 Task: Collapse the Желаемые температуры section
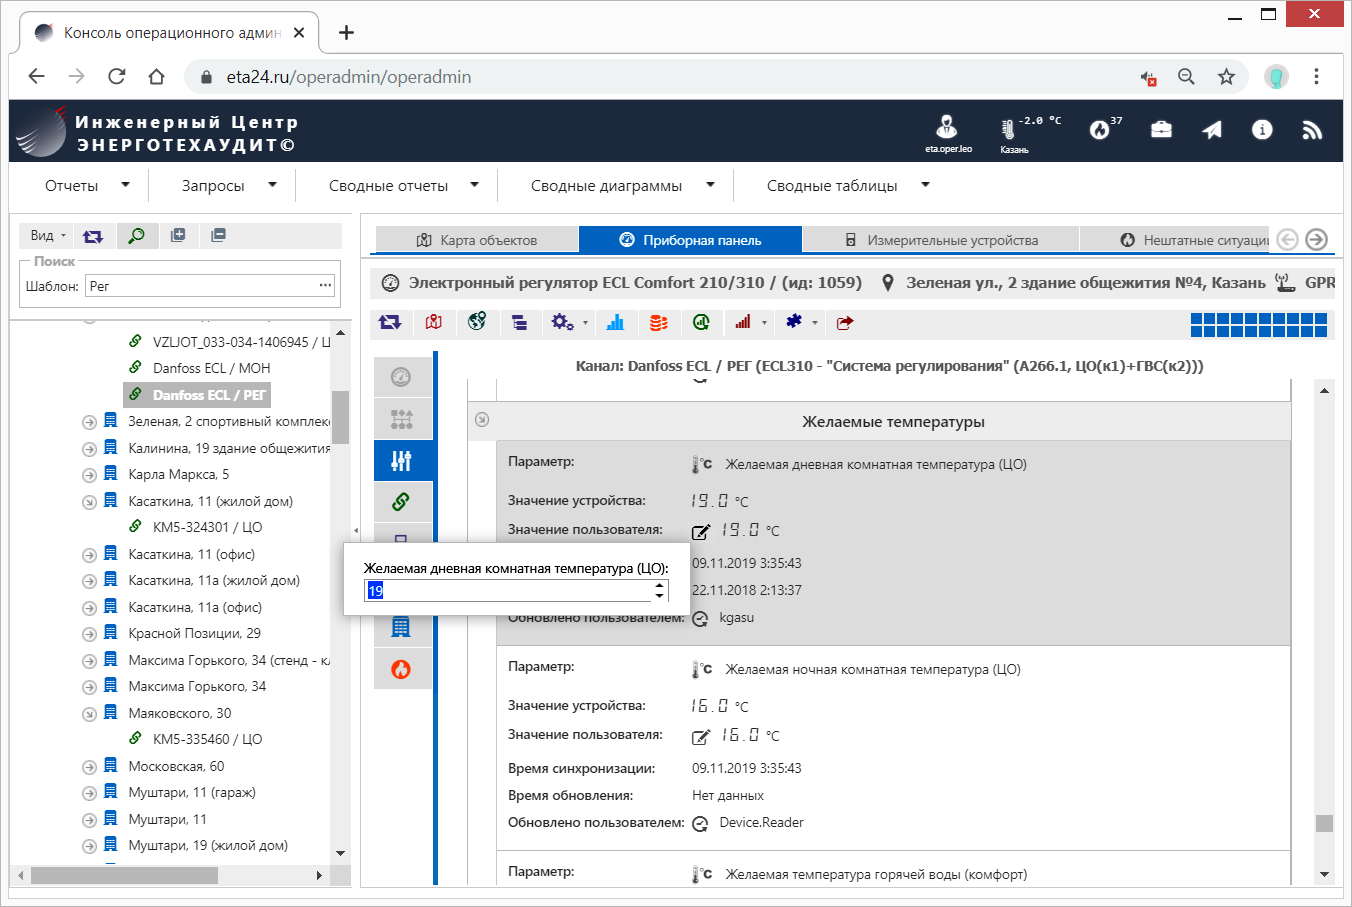pyautogui.click(x=482, y=420)
